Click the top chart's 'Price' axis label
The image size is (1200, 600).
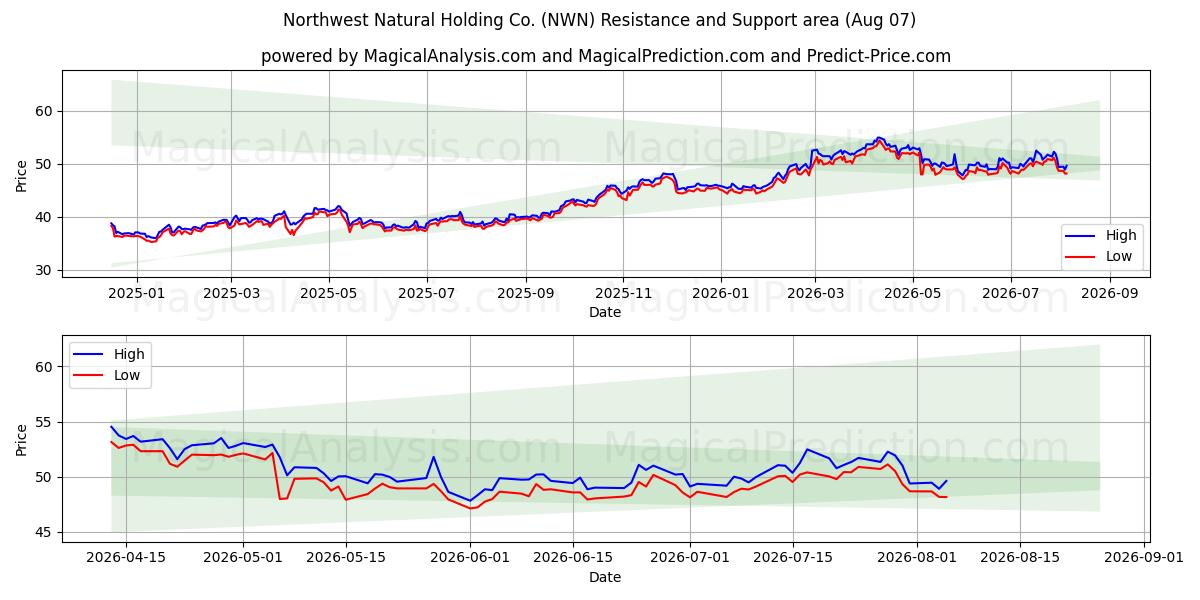(x=22, y=173)
